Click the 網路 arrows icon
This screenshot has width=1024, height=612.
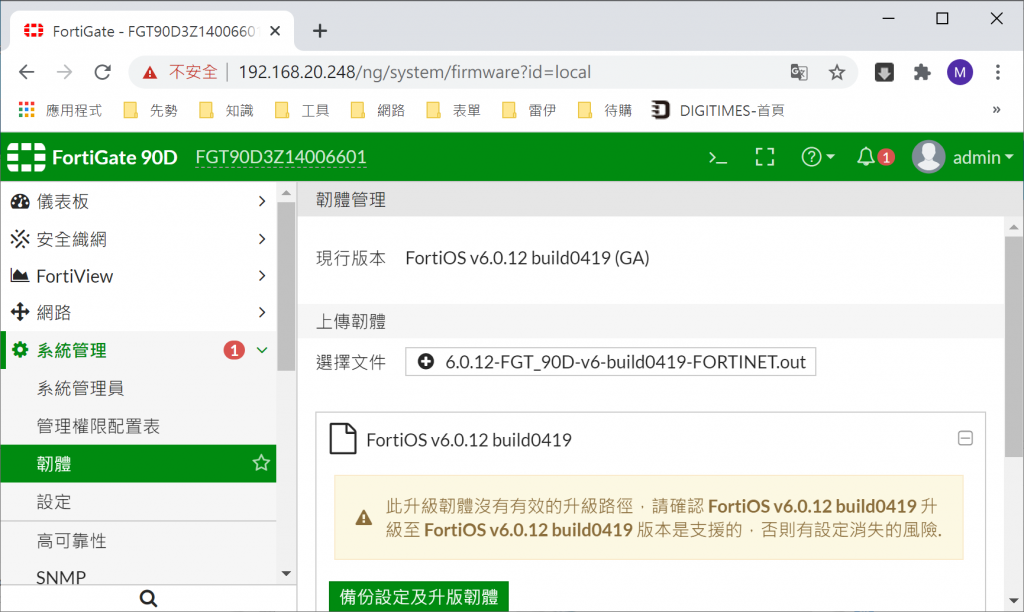[x=20, y=312]
